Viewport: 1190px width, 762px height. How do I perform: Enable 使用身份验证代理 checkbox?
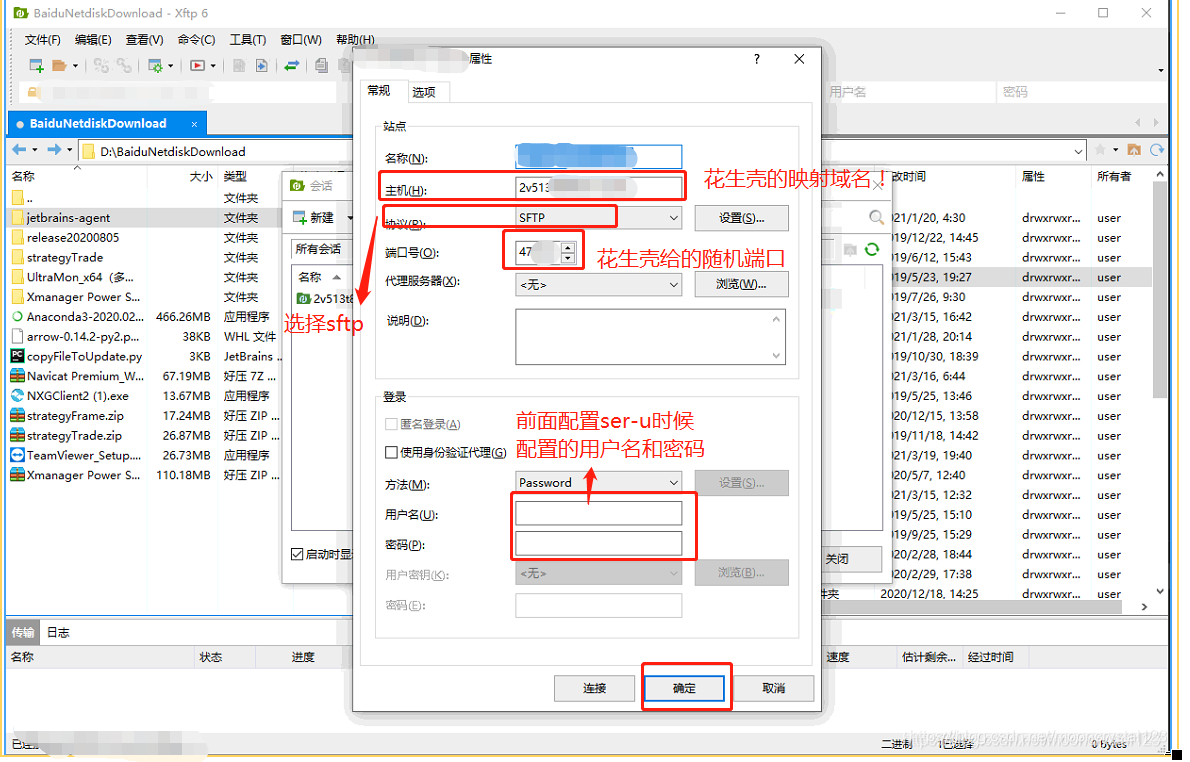(x=392, y=452)
